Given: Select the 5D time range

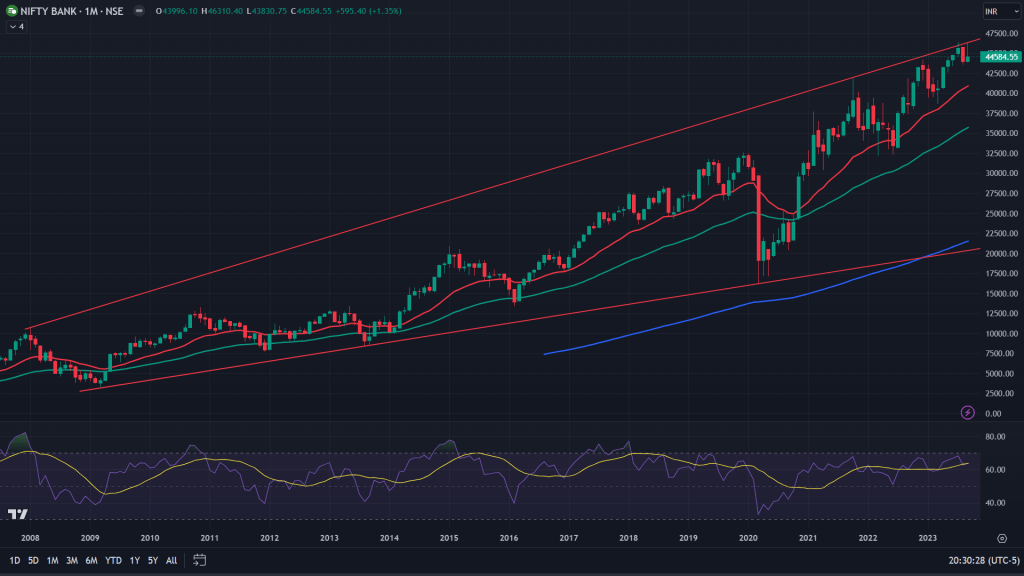Looking at the screenshot, I should 33,560.
